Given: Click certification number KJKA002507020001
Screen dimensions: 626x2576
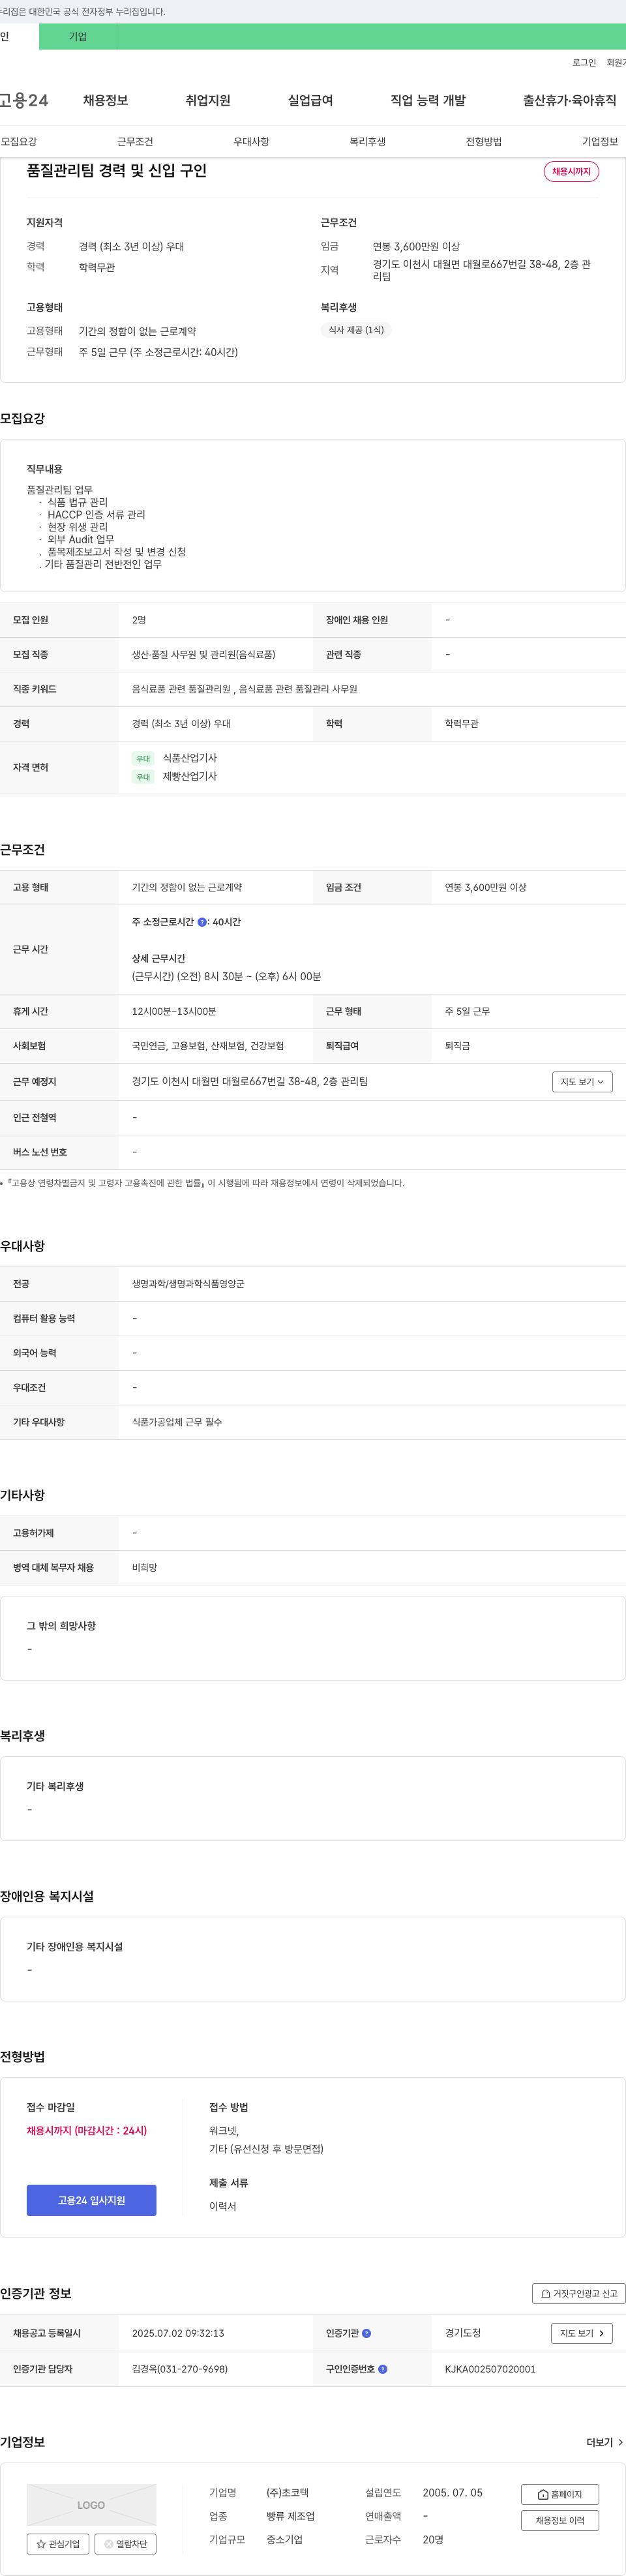Looking at the screenshot, I should [490, 2369].
